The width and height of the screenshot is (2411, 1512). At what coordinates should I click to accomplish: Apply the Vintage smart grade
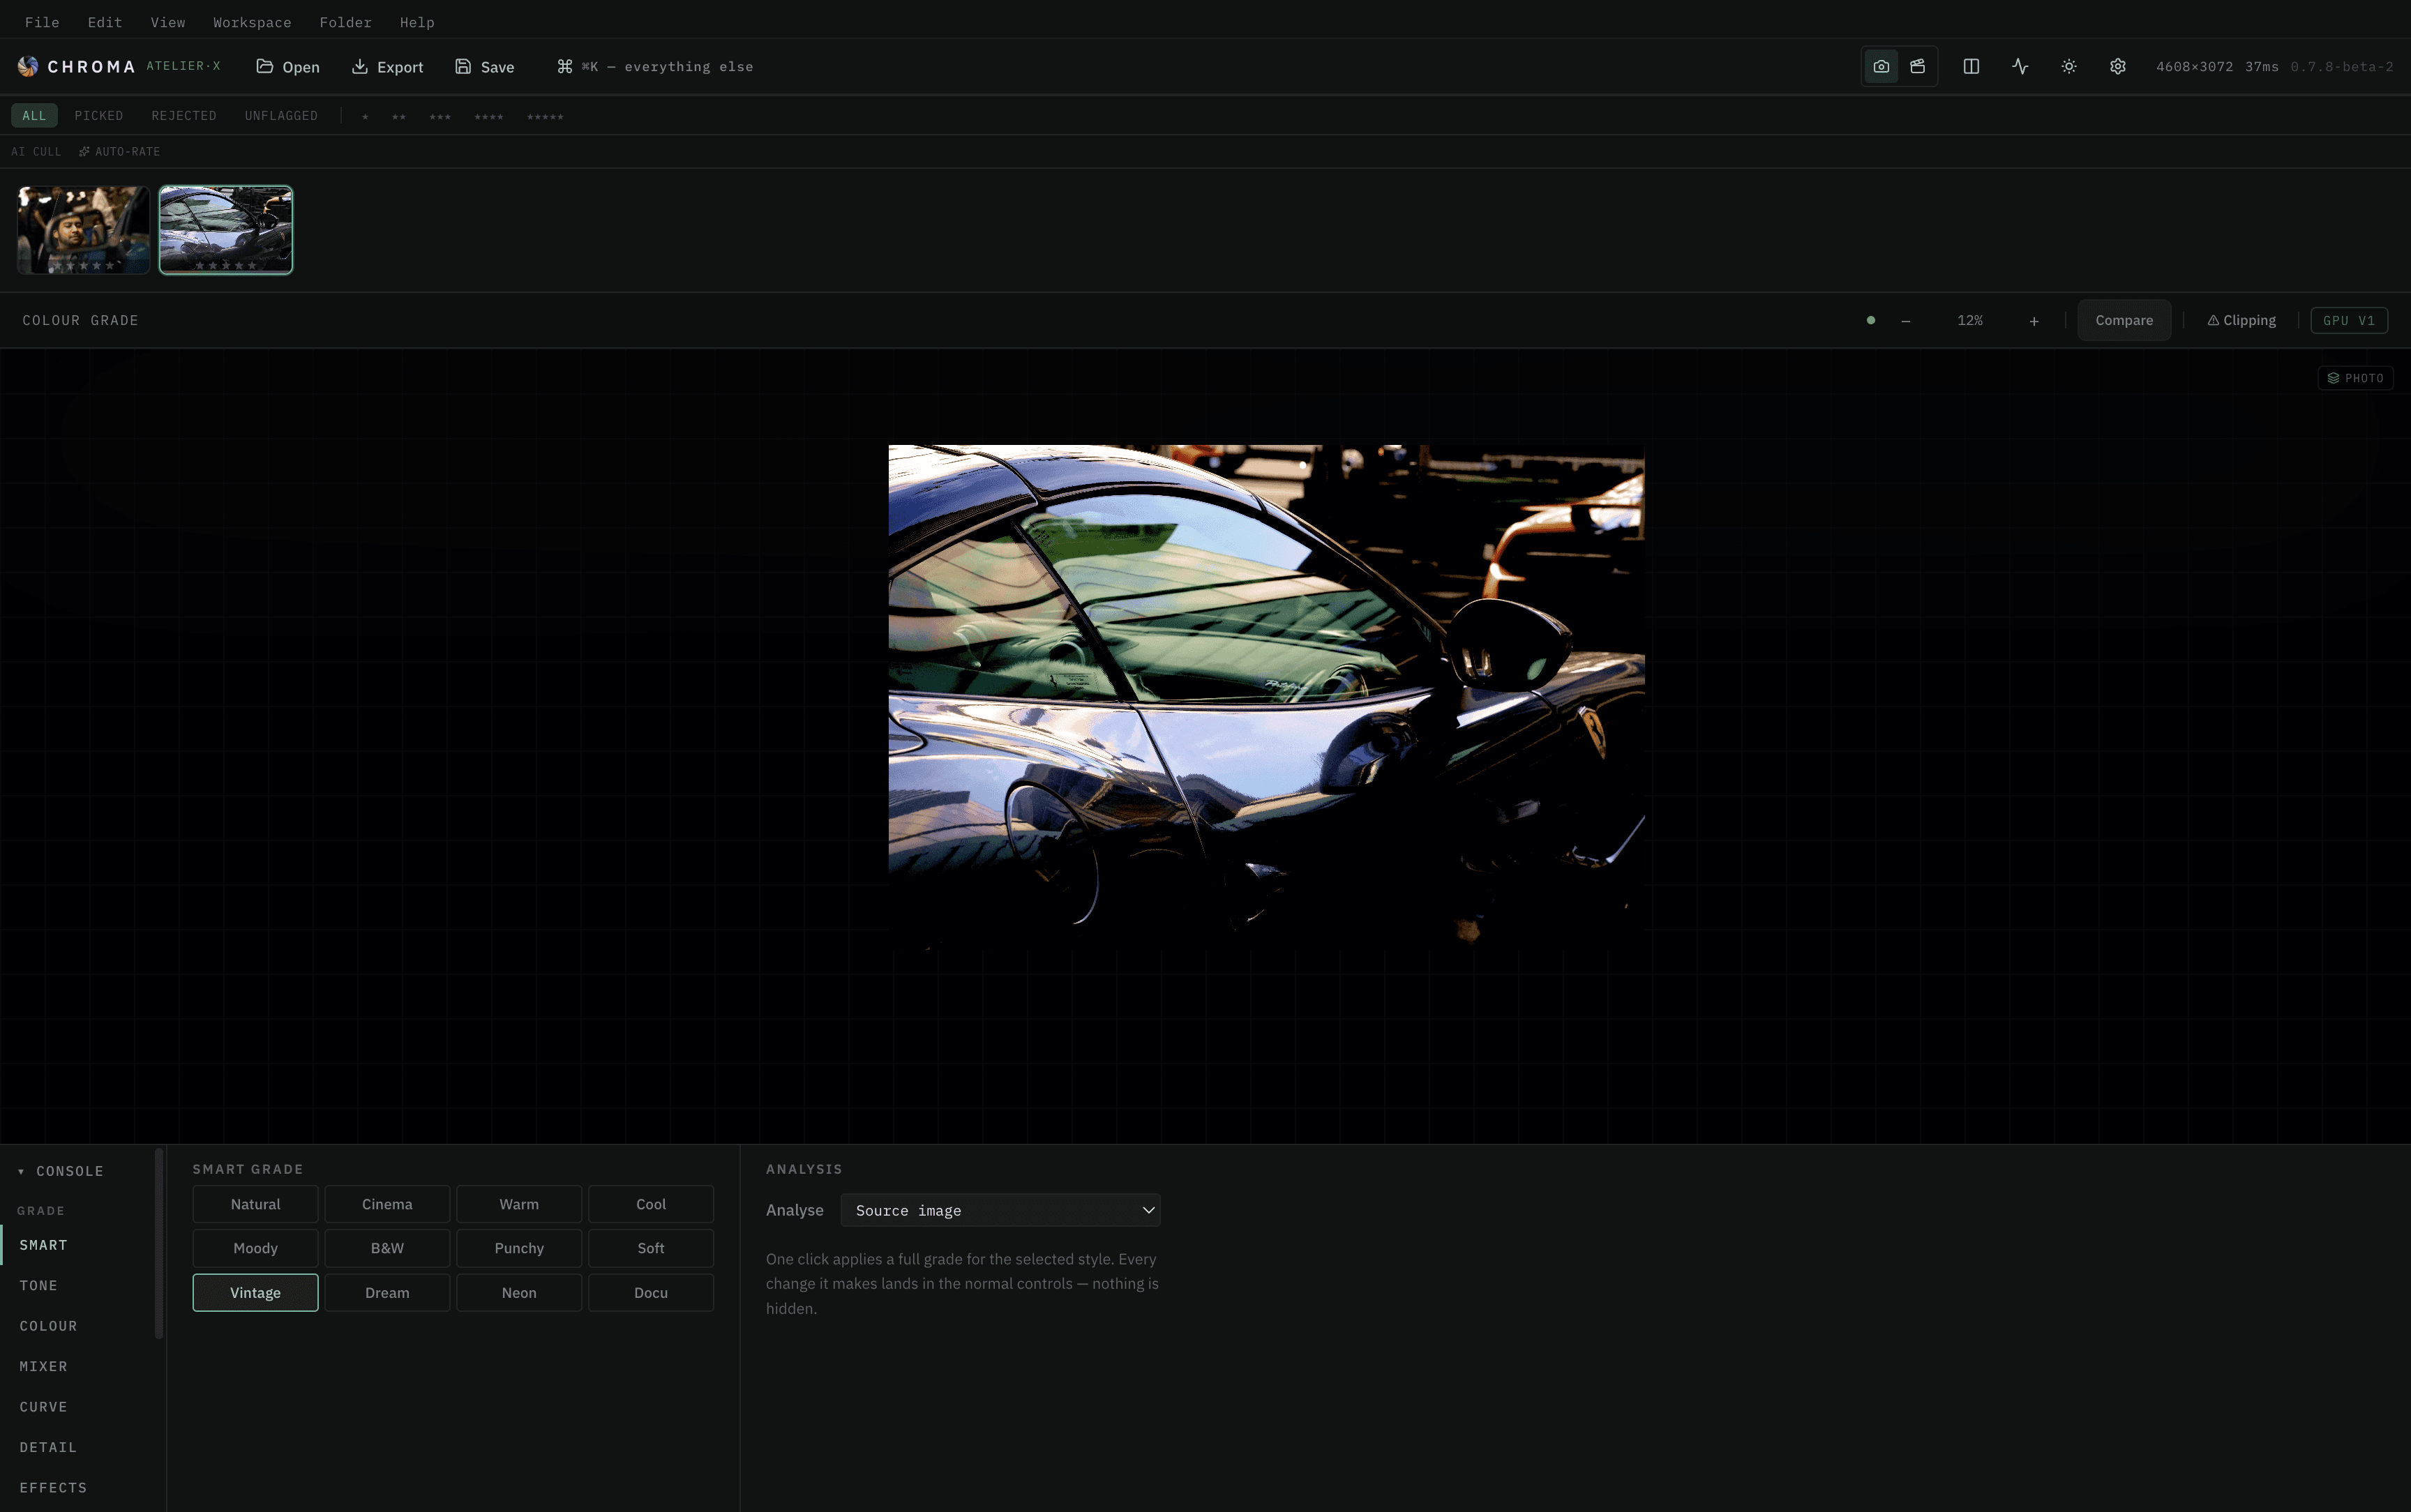click(x=255, y=1293)
